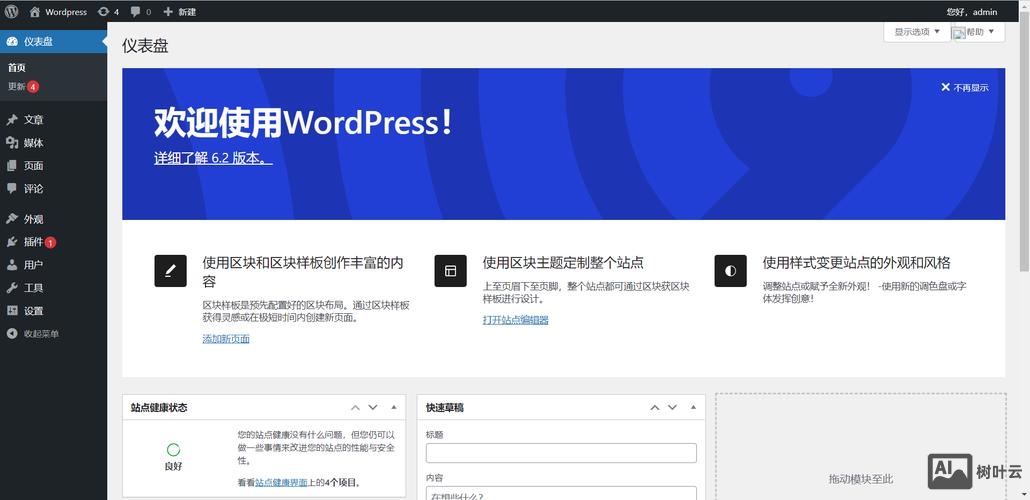This screenshot has height=500, width=1030.
Task: Open the 媒体 media menu
Action: (53, 143)
